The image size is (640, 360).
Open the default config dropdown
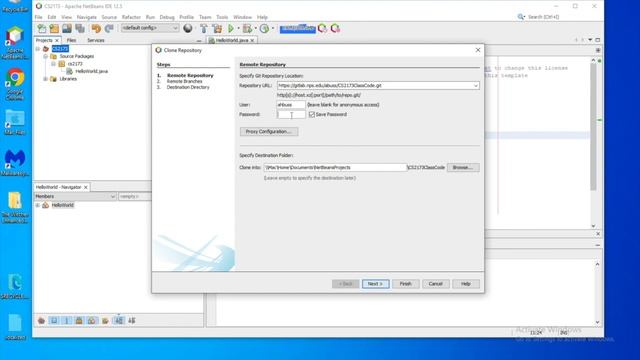[x=150, y=28]
